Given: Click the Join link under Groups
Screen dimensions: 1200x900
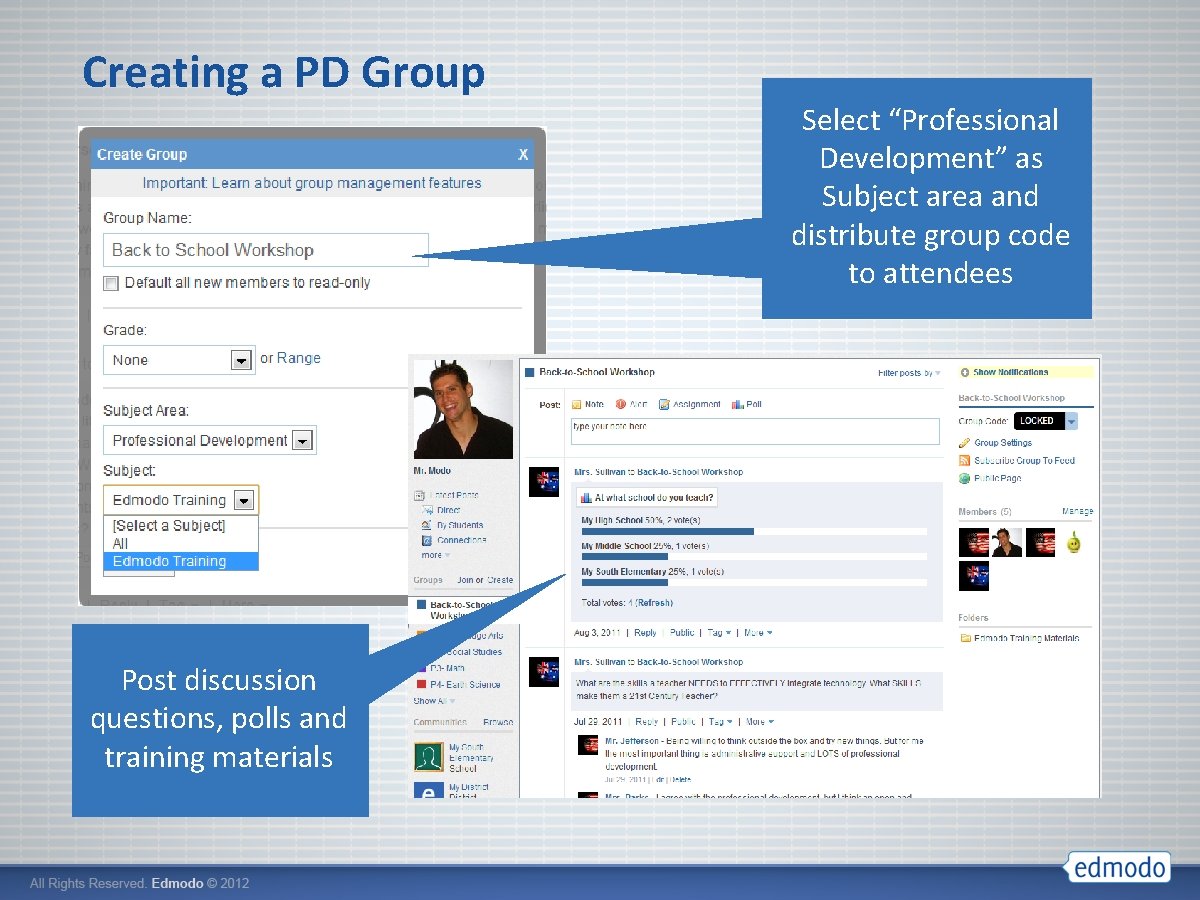Looking at the screenshot, I should tap(464, 580).
